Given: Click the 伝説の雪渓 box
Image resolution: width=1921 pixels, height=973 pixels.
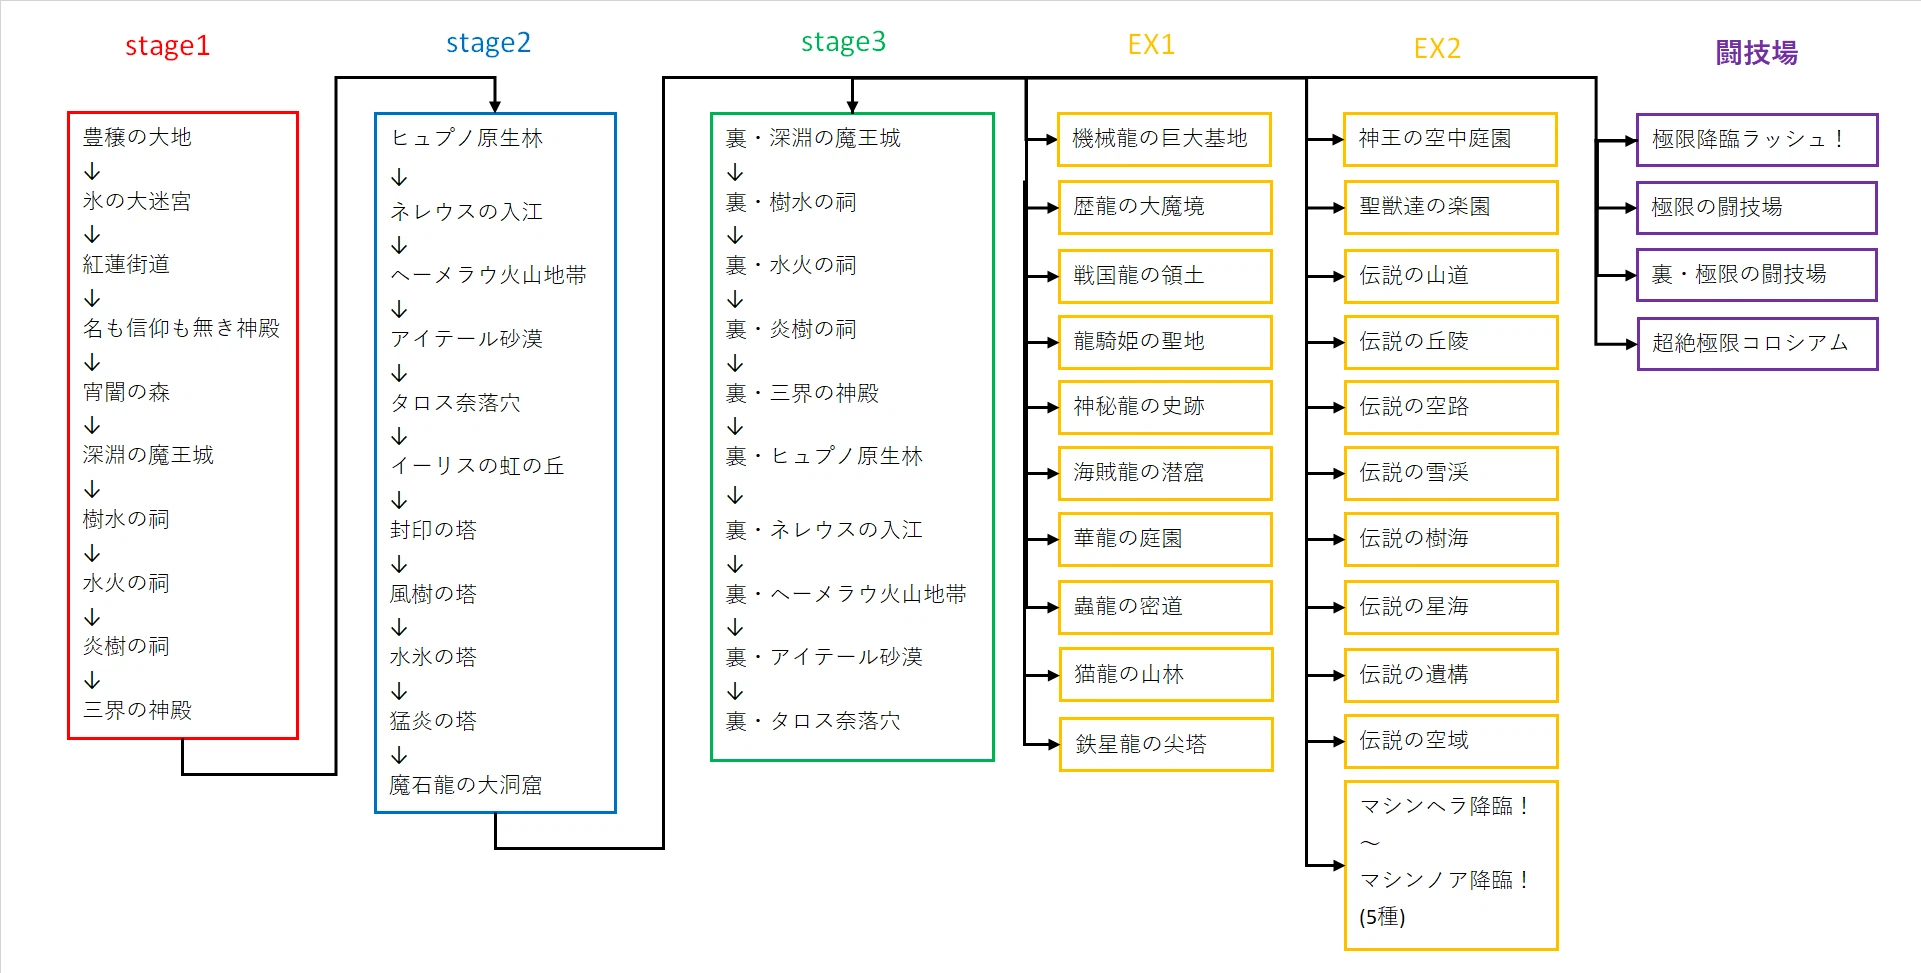Looking at the screenshot, I should pos(1451,473).
